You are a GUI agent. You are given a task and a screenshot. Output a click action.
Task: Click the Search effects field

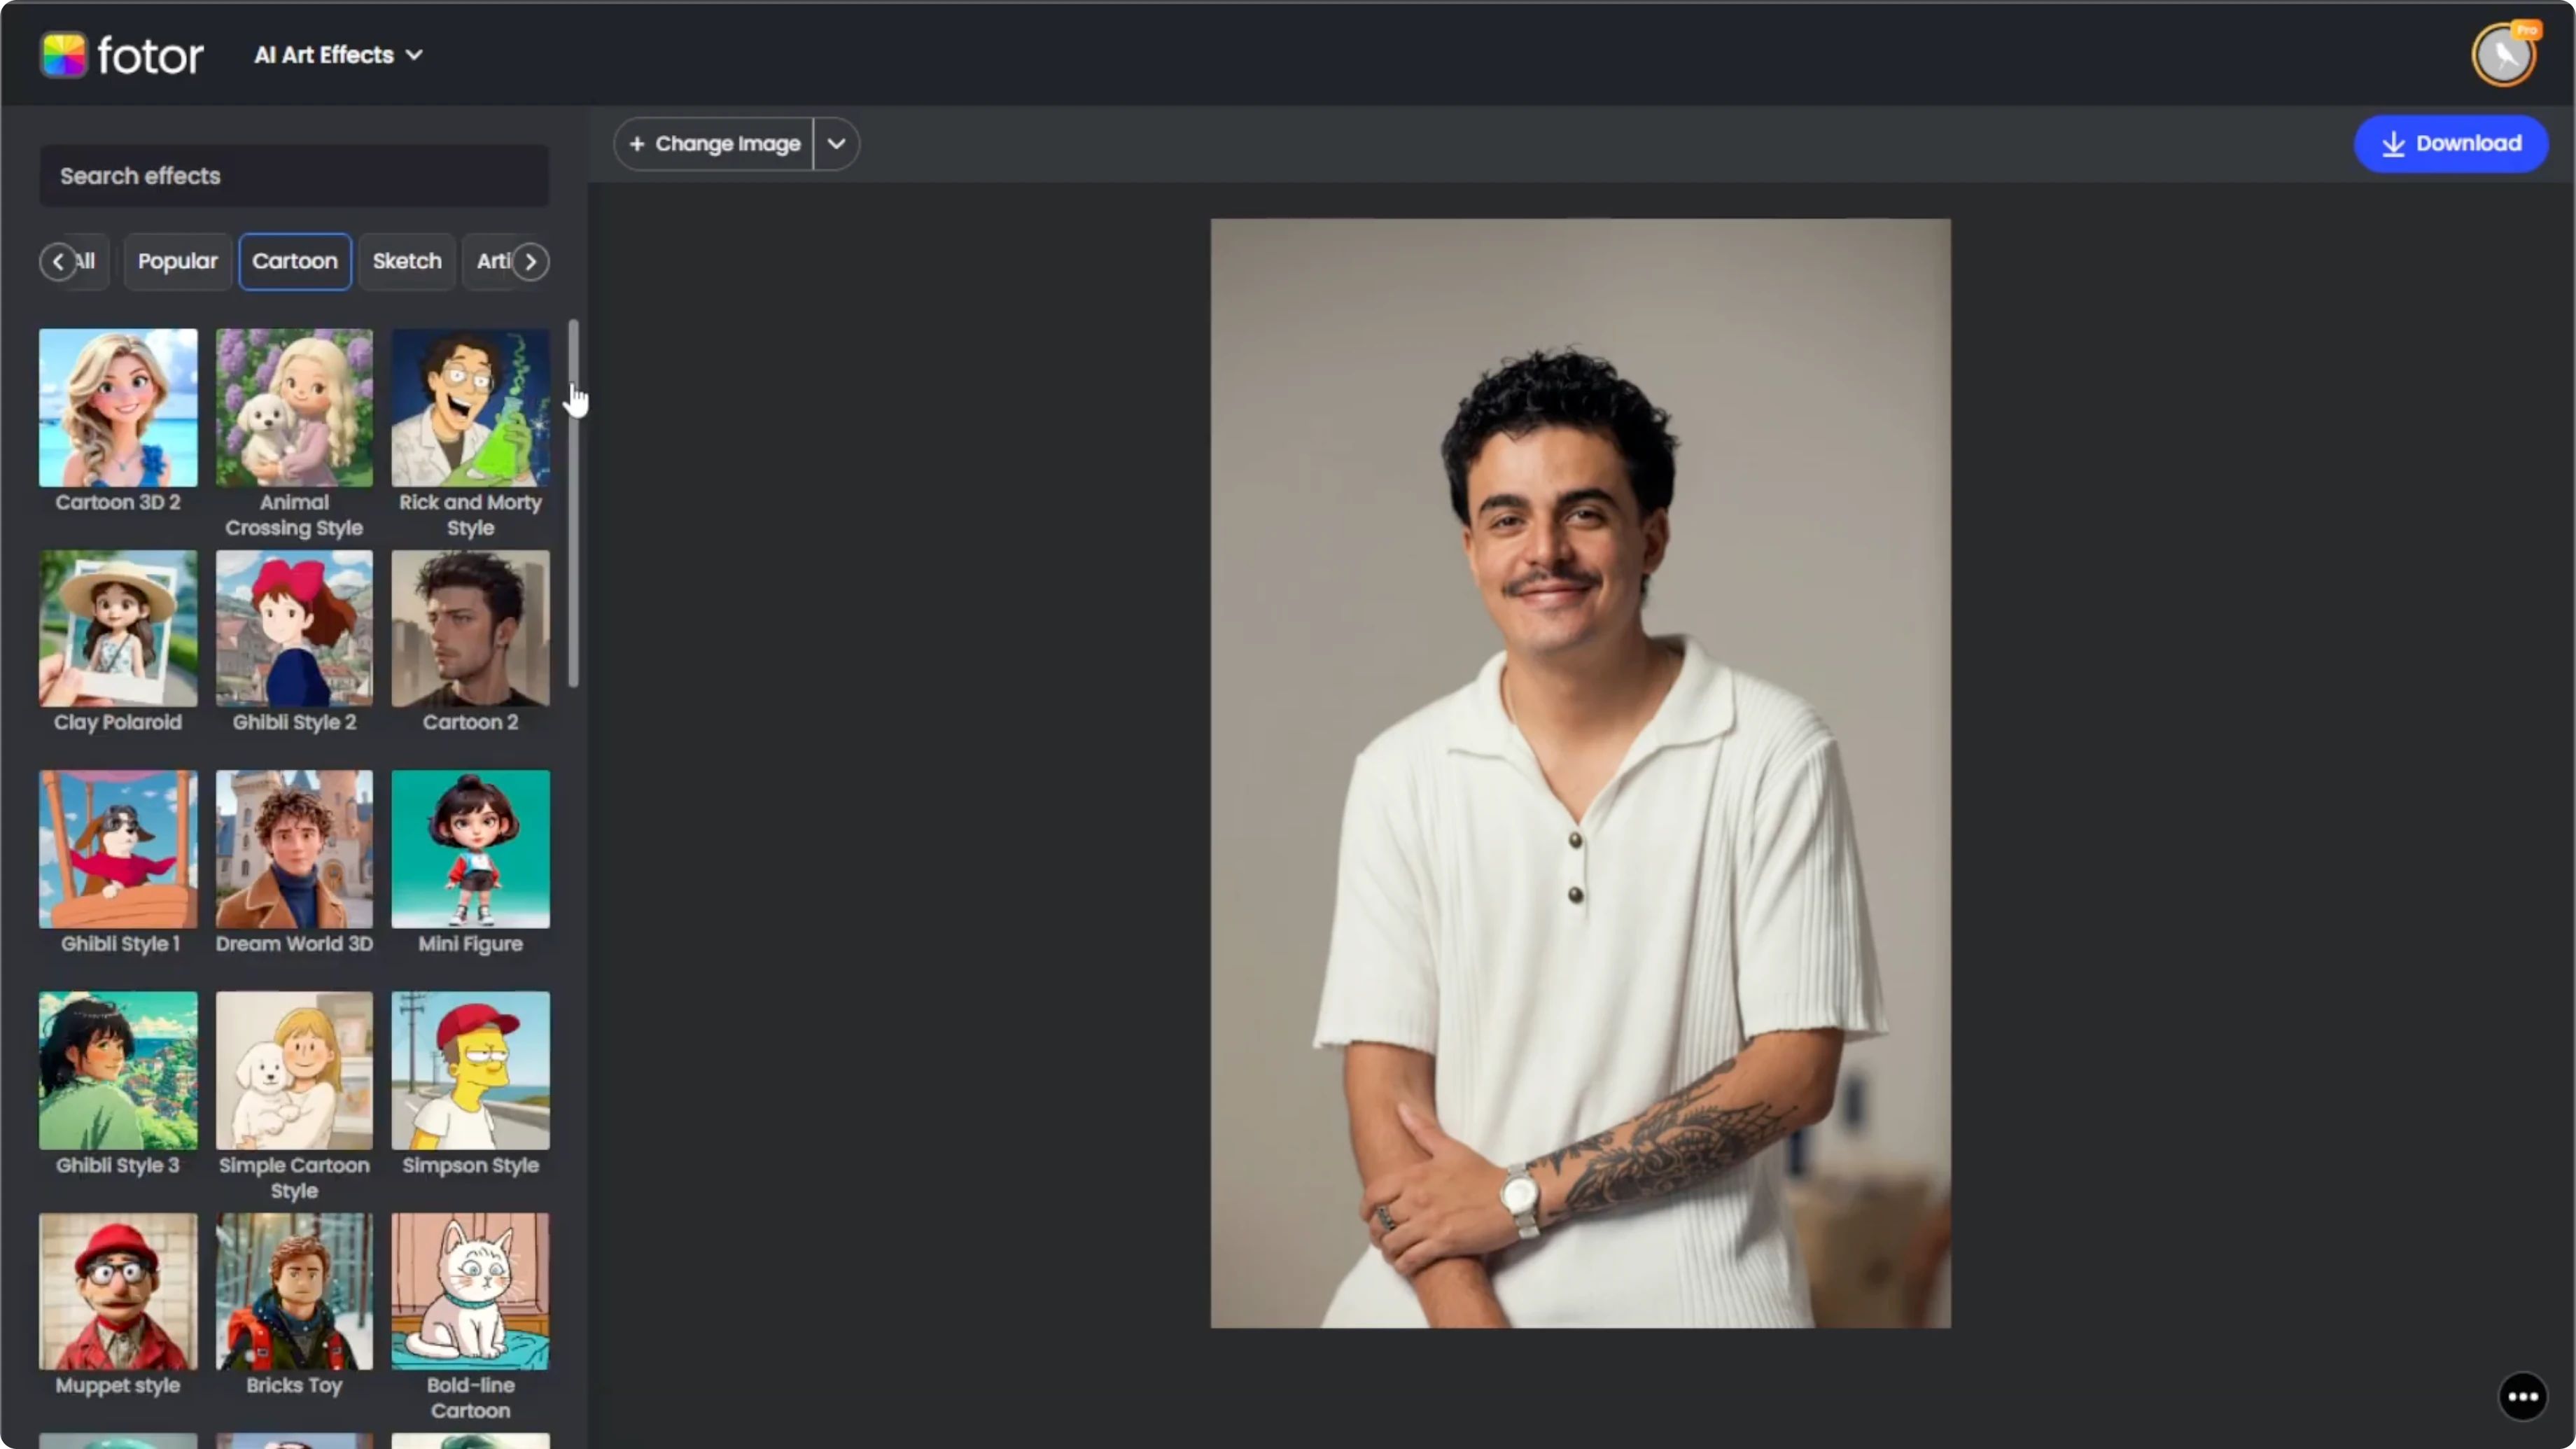pyautogui.click(x=294, y=176)
